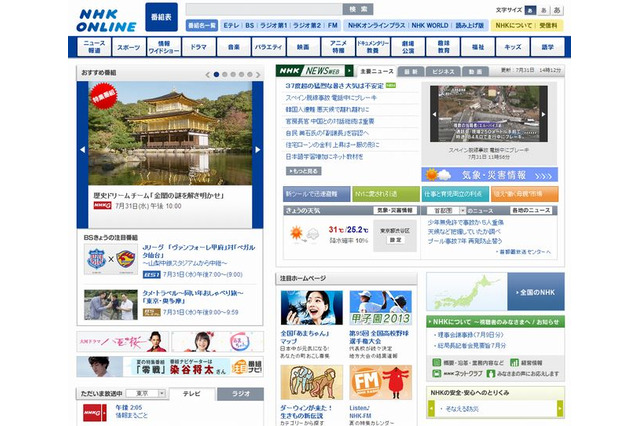Open the orange FM radio thumbnail

pos(380,382)
